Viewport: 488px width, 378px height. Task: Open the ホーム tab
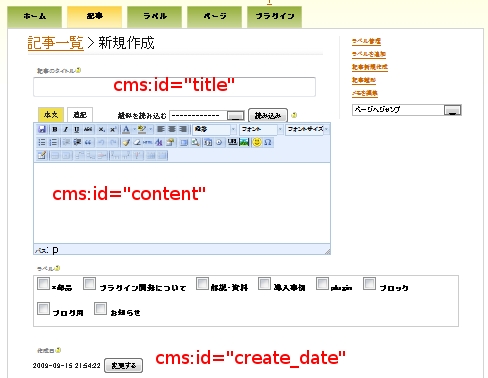click(35, 17)
